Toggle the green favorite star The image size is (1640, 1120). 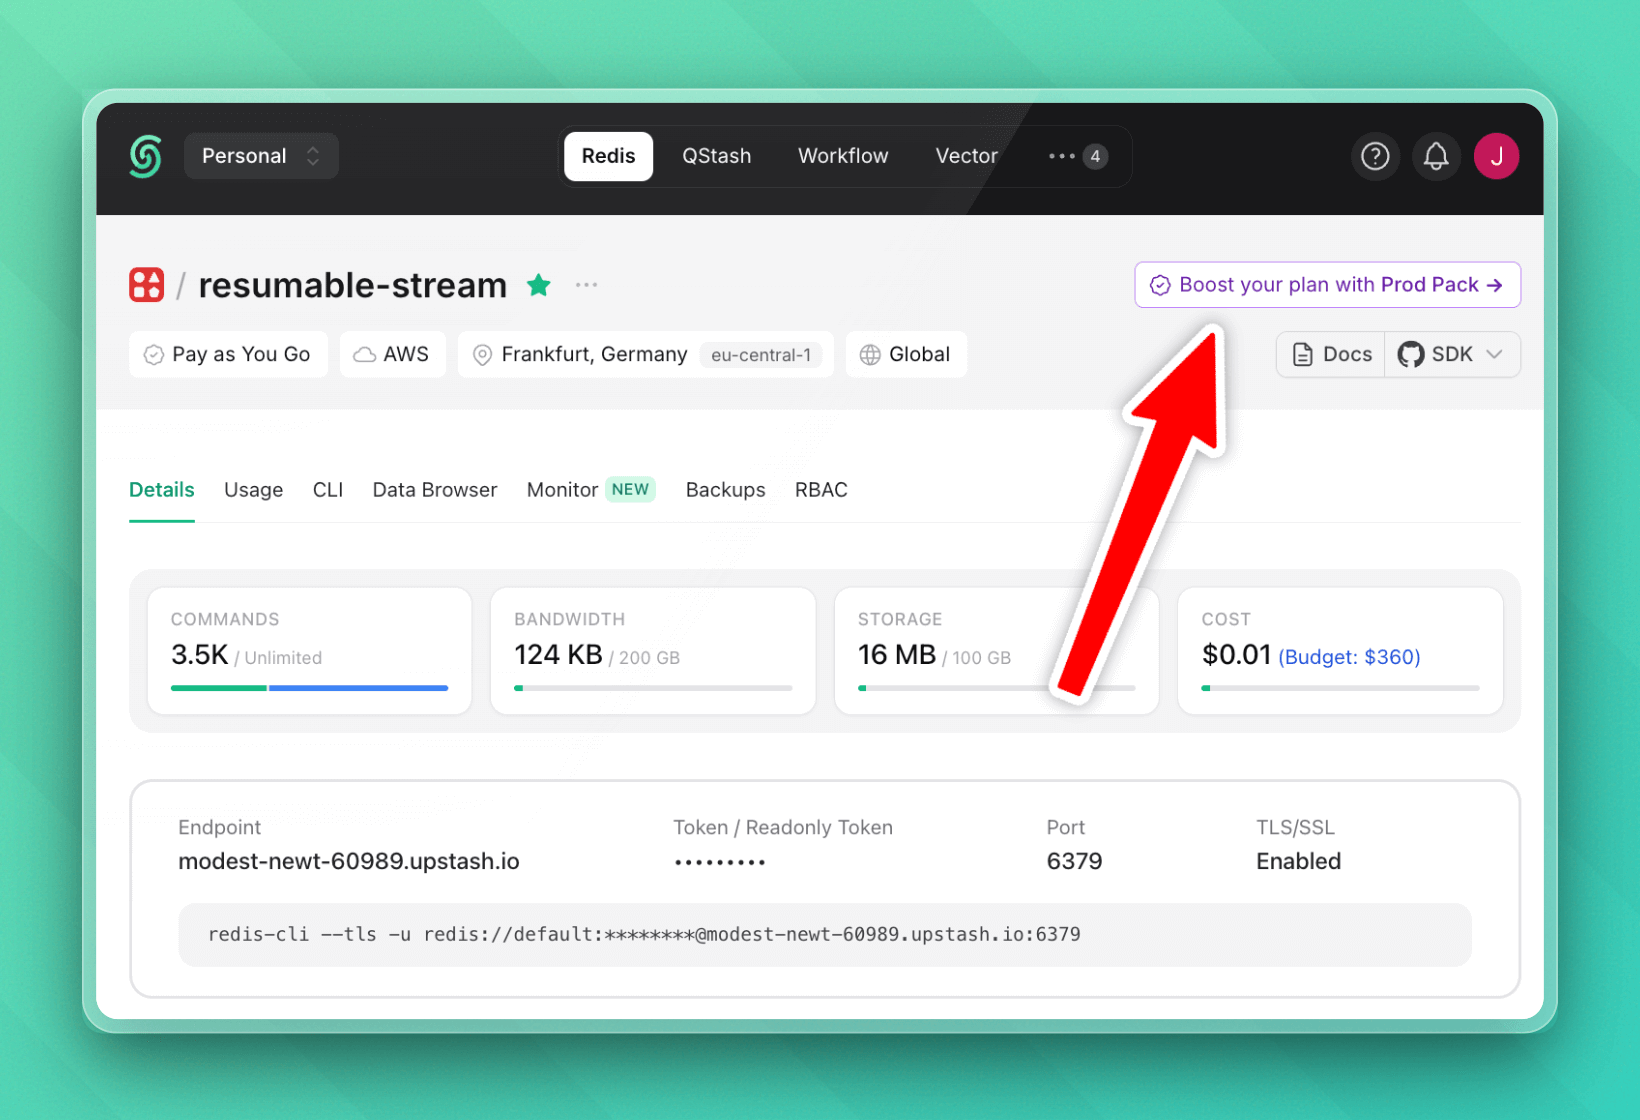pyautogui.click(x=539, y=285)
